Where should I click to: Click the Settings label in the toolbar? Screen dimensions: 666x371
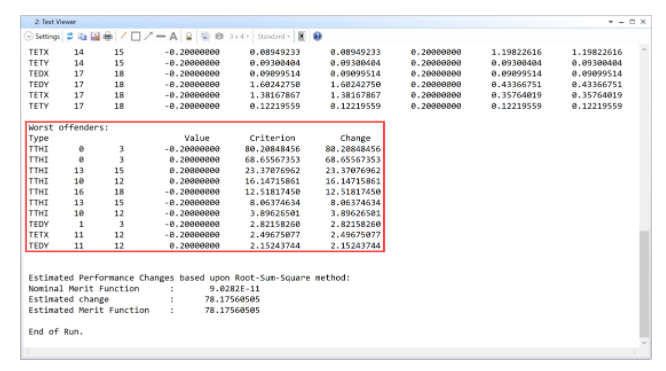click(x=47, y=37)
